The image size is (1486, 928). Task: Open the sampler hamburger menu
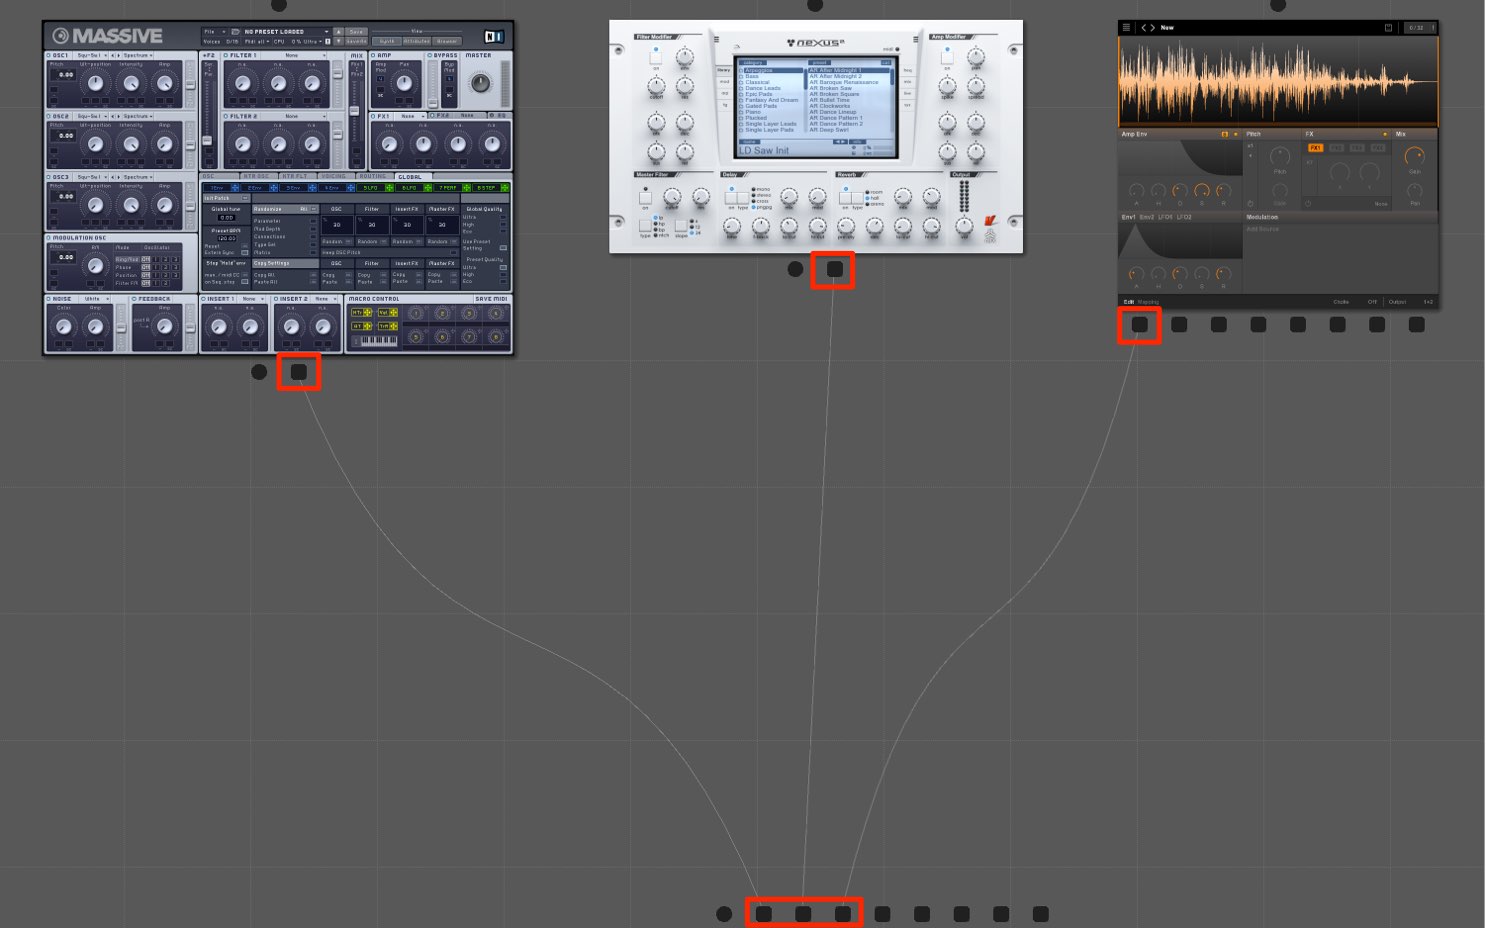coord(1127,27)
